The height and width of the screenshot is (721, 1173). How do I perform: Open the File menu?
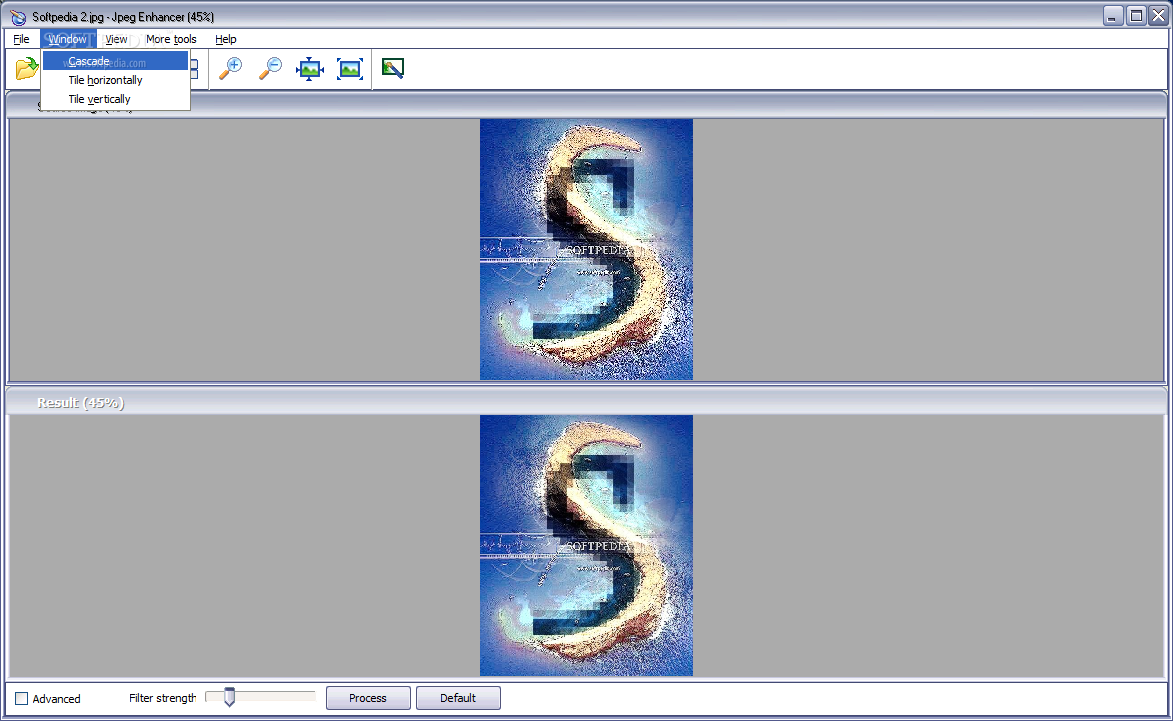click(21, 39)
